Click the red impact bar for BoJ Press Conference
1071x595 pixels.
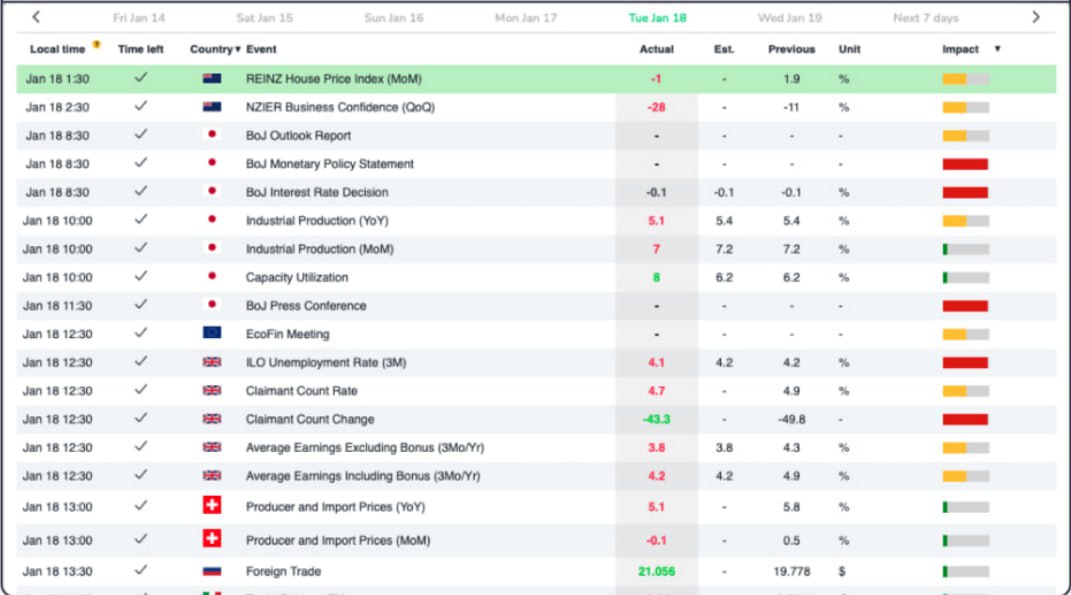click(x=965, y=306)
